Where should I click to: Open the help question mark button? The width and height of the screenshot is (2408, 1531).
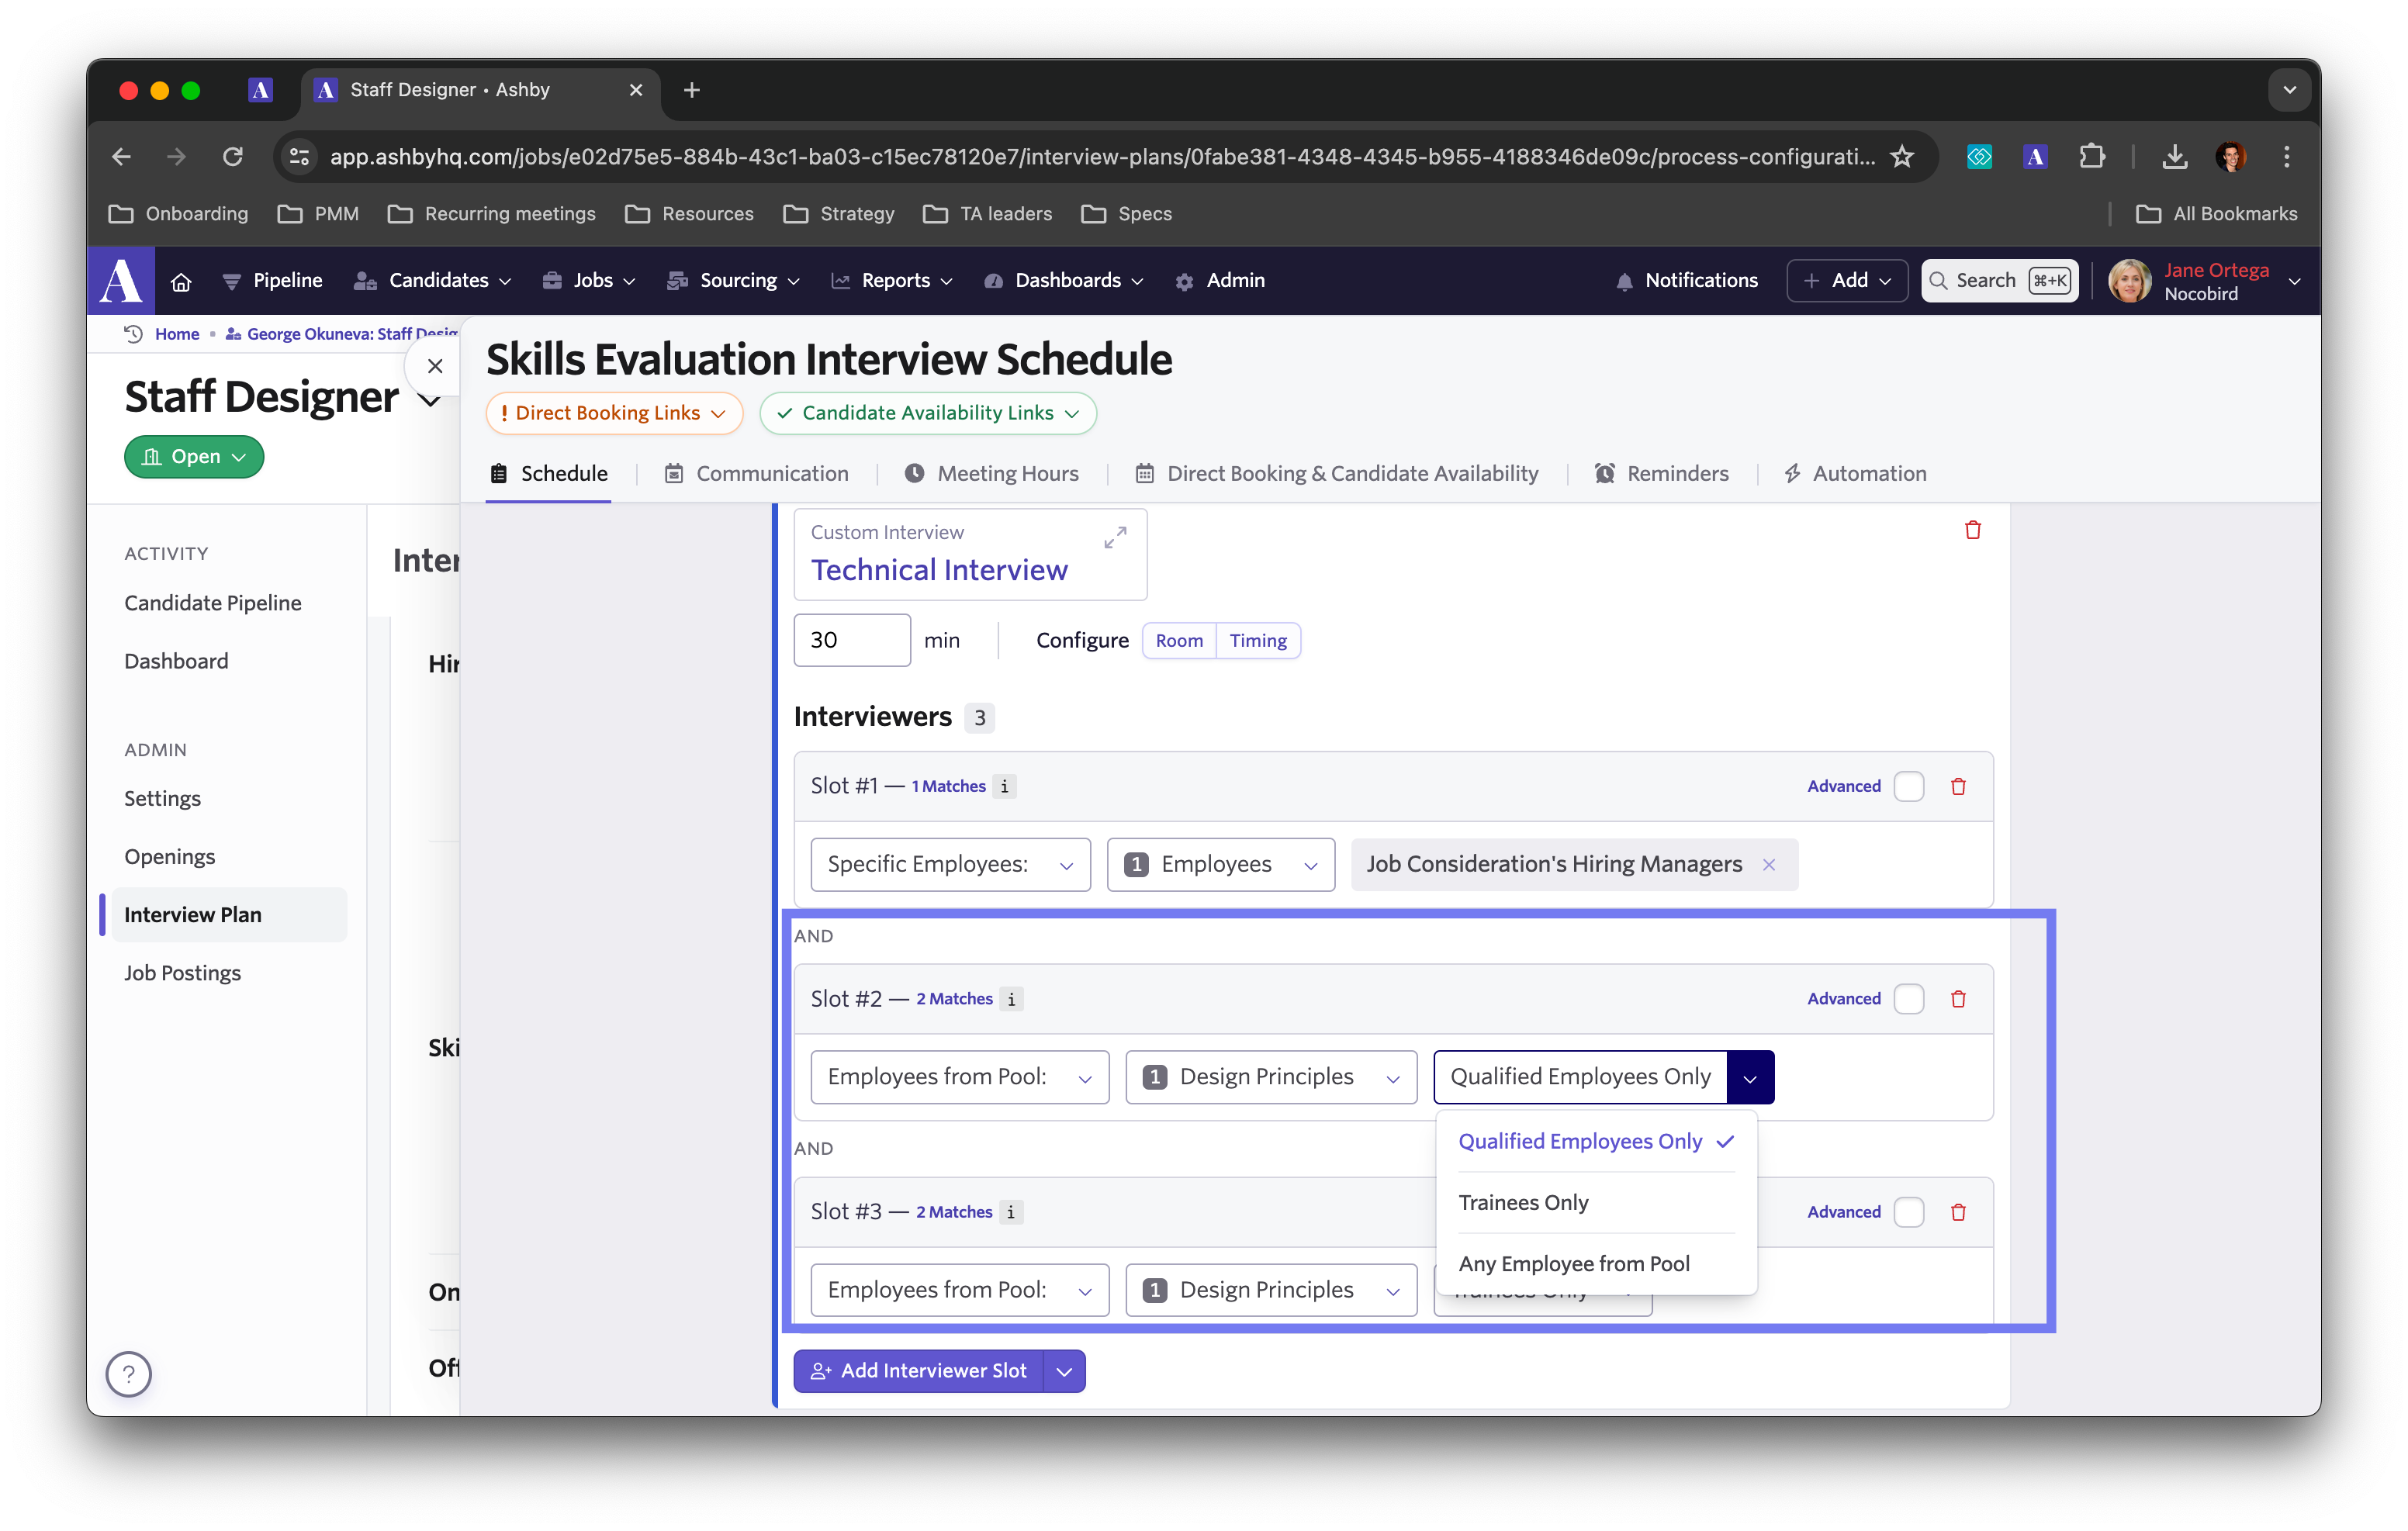click(x=129, y=1374)
